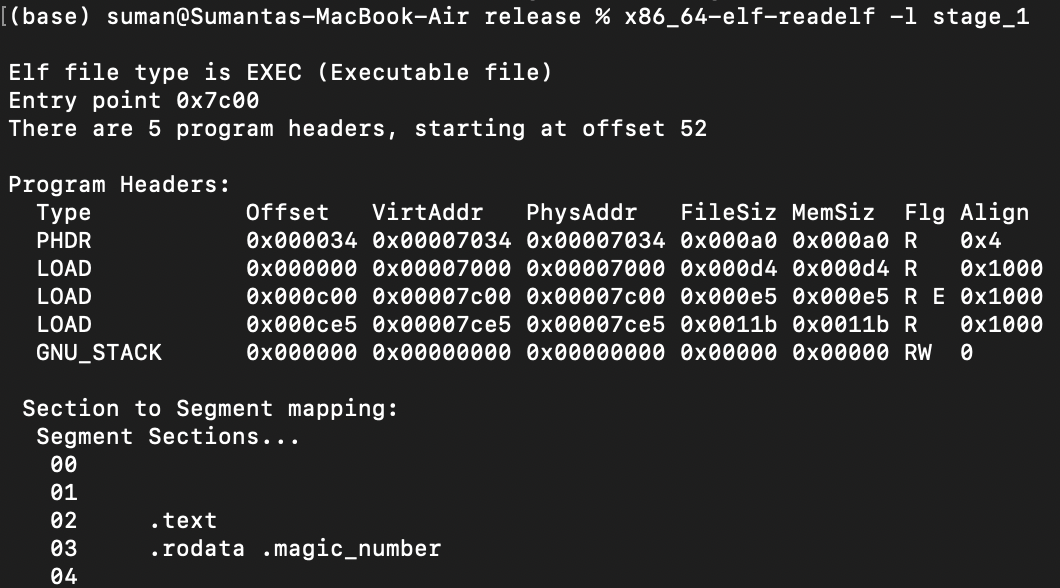Image resolution: width=1060 pixels, height=588 pixels.
Task: Click the .magic_number section name
Action: coord(351,549)
